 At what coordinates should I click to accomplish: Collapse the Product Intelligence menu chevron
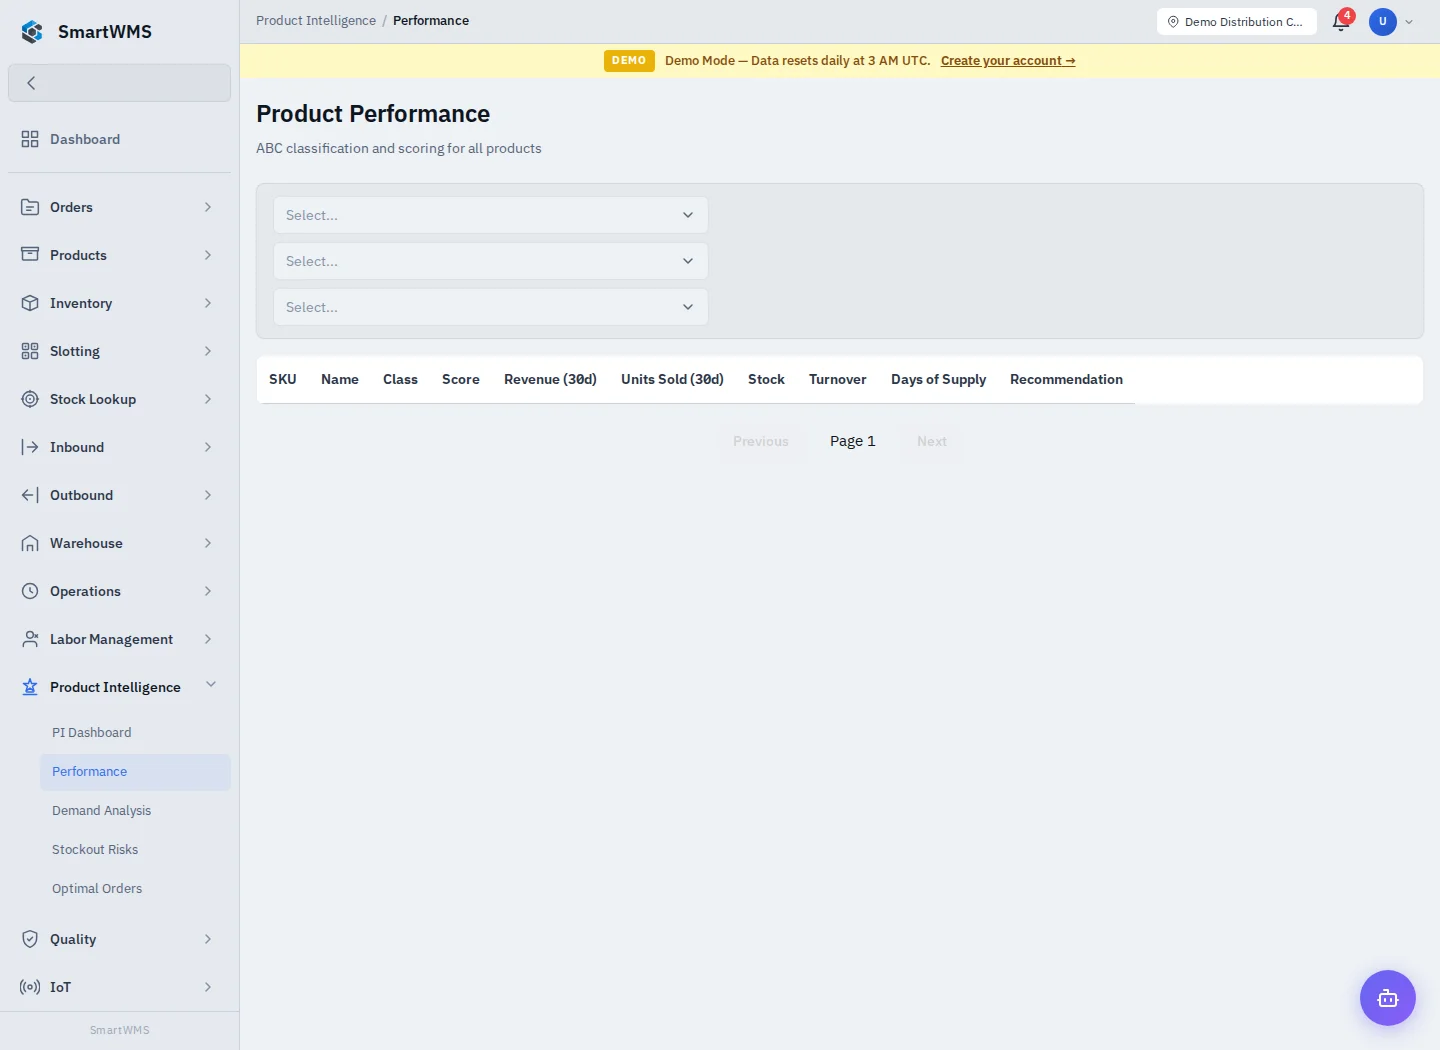[211, 684]
